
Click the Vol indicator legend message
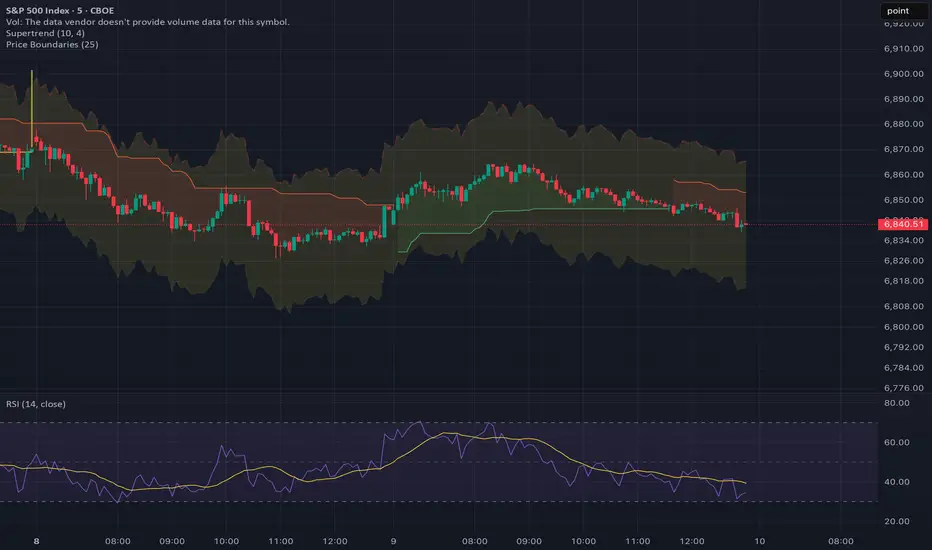point(148,21)
